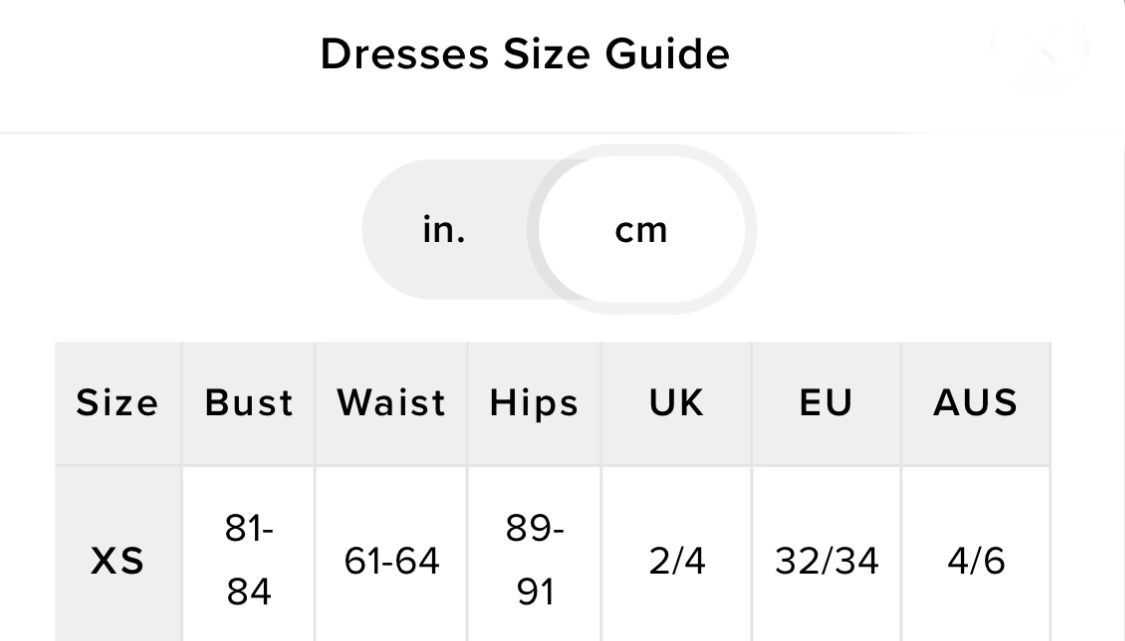Click the AUS column header

click(975, 403)
